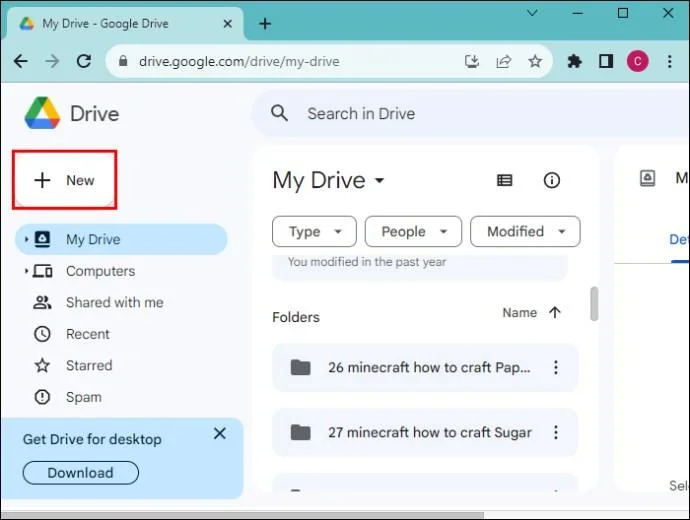Open folder 27 minecraft how to craft Sugar

click(x=425, y=432)
